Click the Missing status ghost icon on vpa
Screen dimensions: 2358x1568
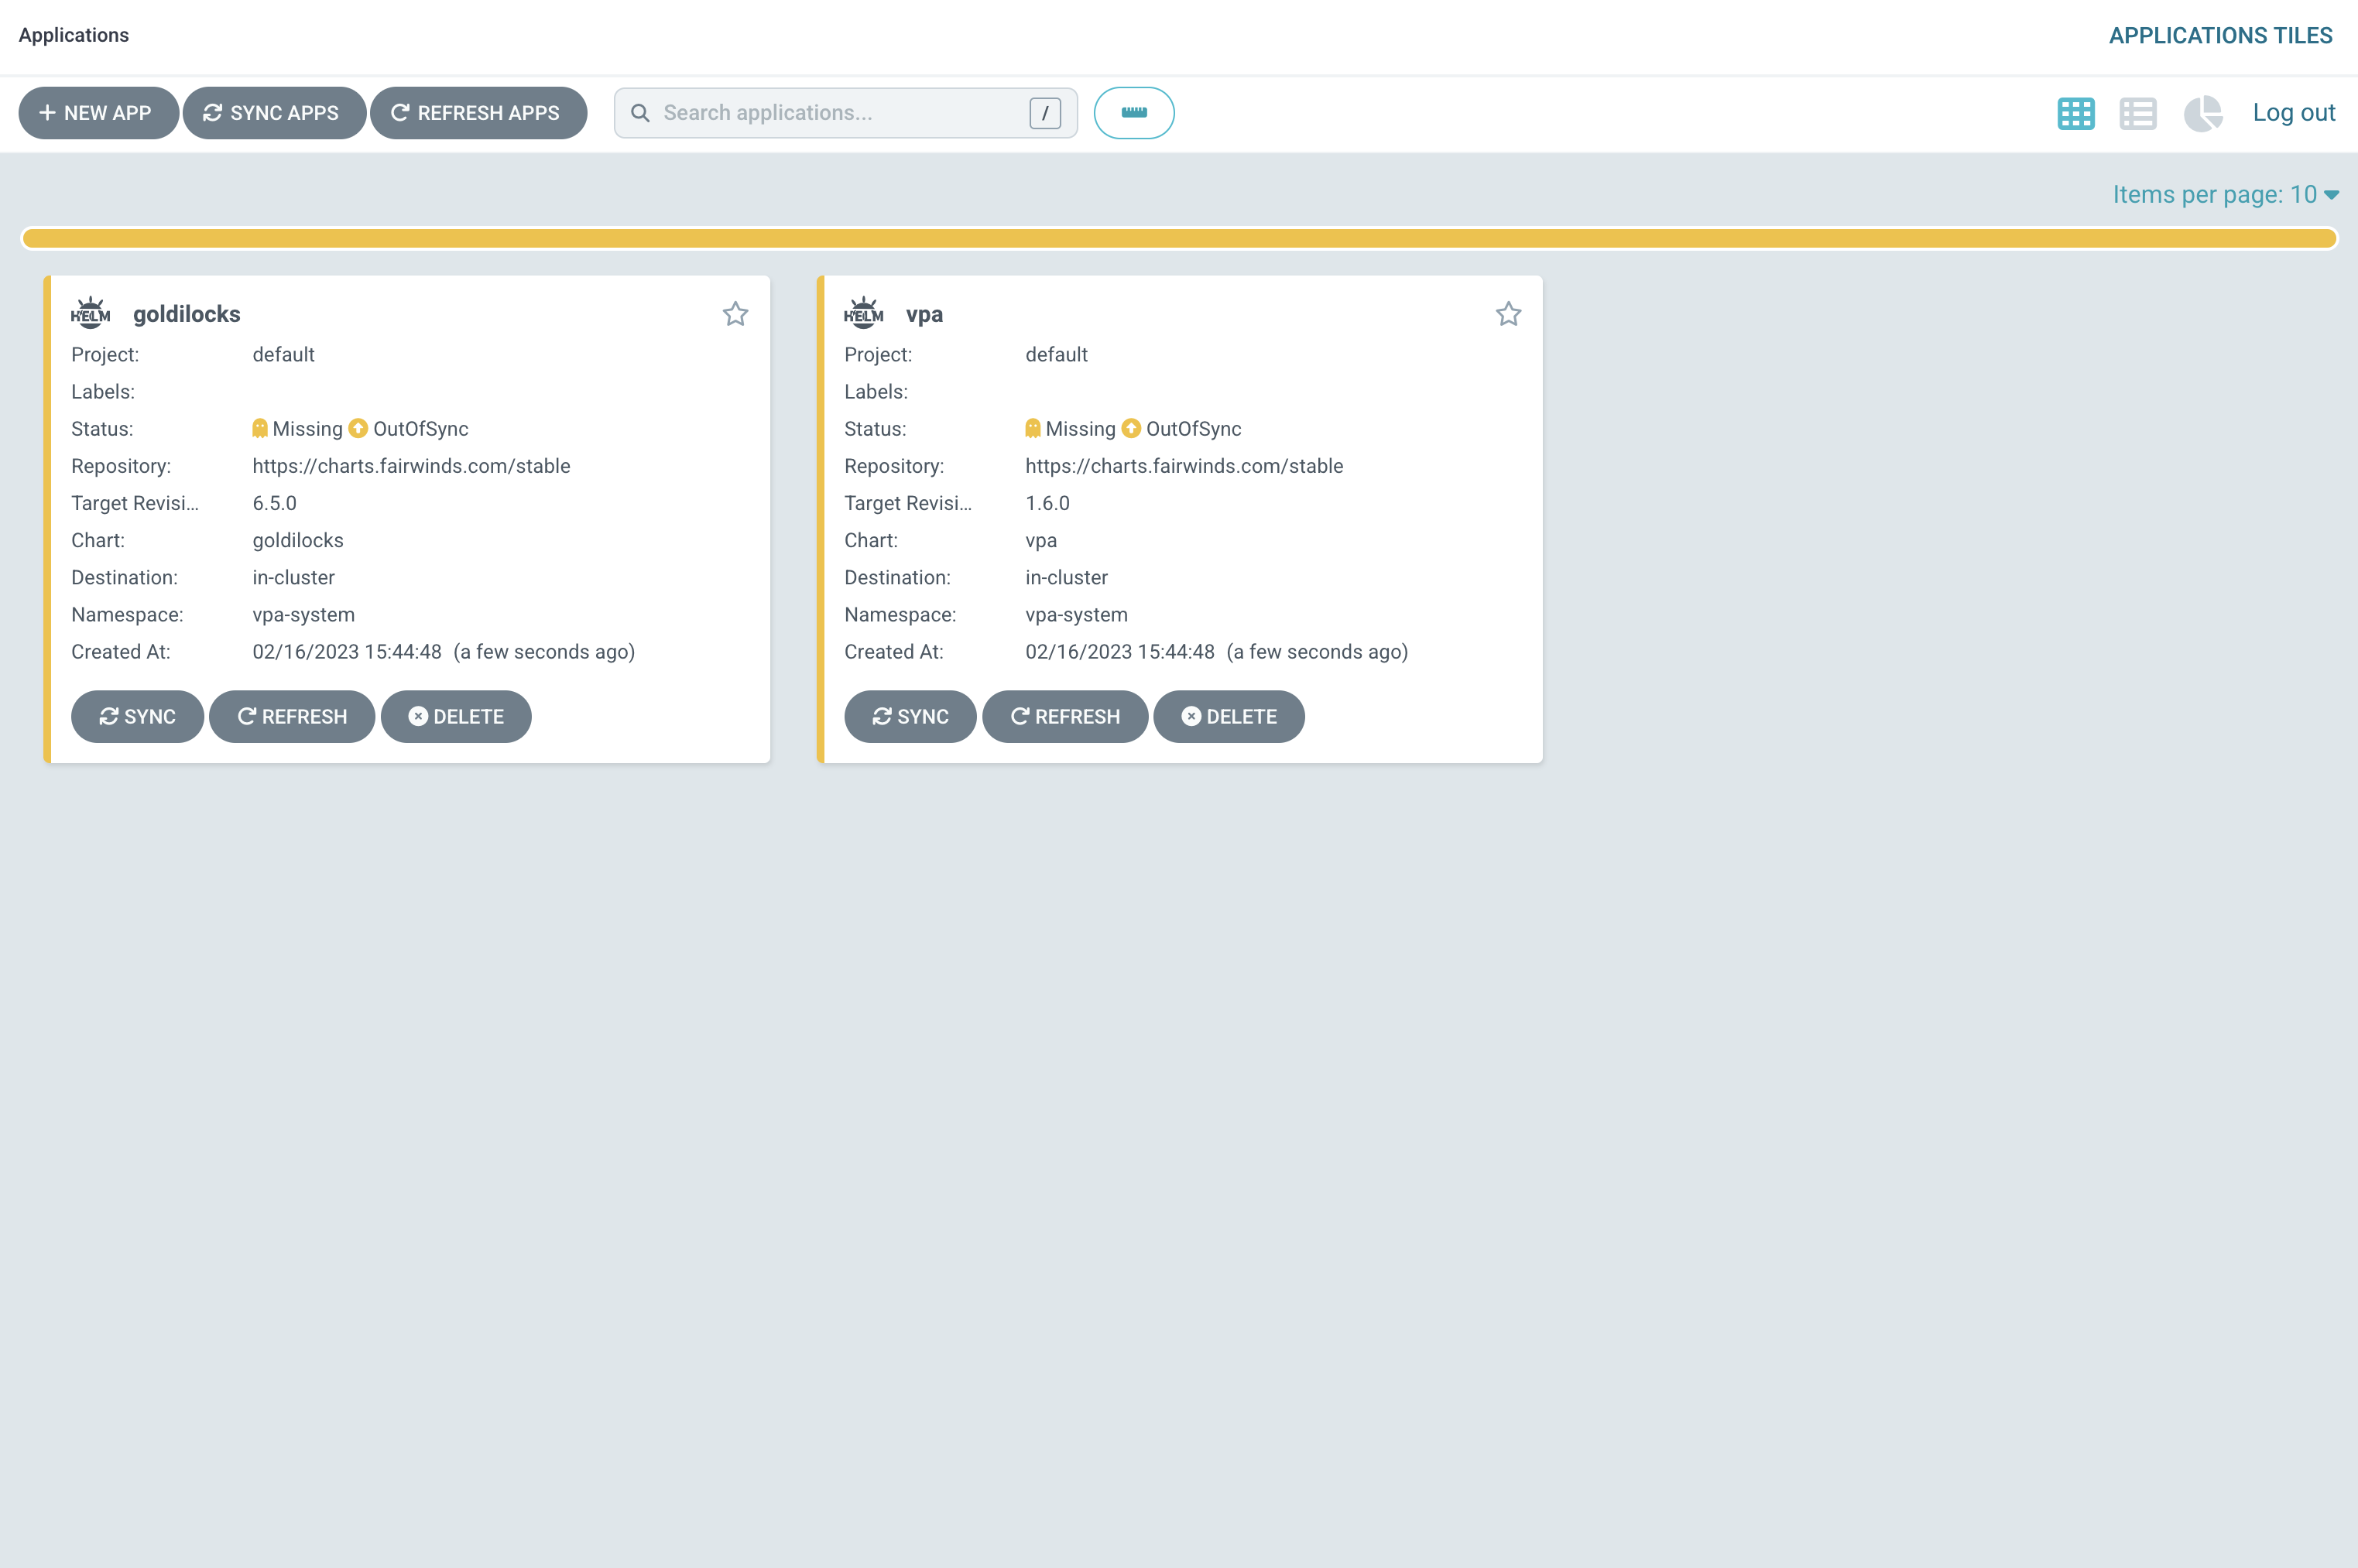coord(1033,428)
